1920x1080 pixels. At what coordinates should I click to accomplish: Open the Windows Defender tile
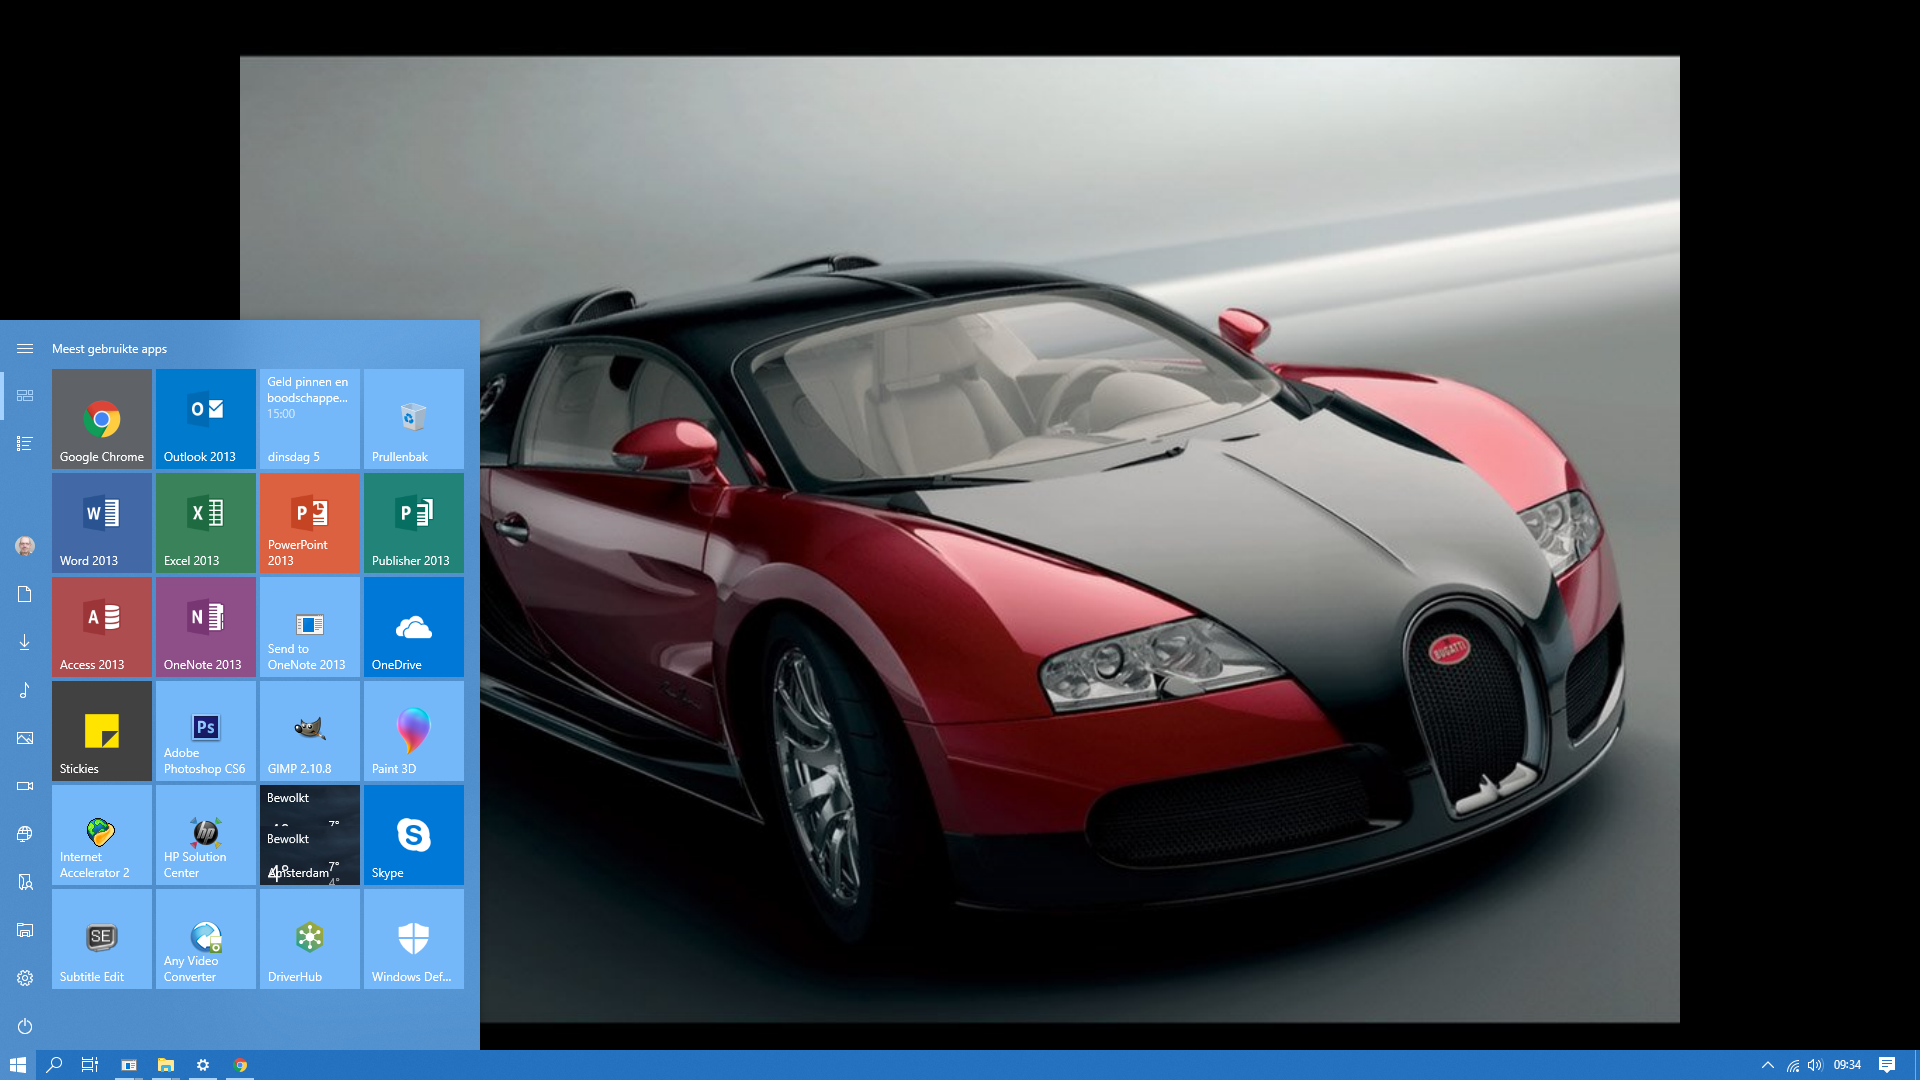pos(413,939)
